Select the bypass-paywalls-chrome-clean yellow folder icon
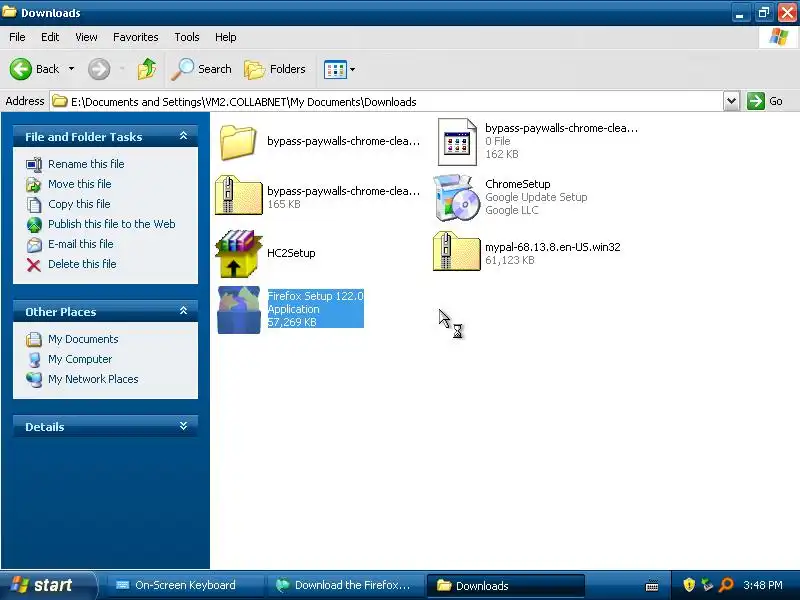 pos(238,142)
